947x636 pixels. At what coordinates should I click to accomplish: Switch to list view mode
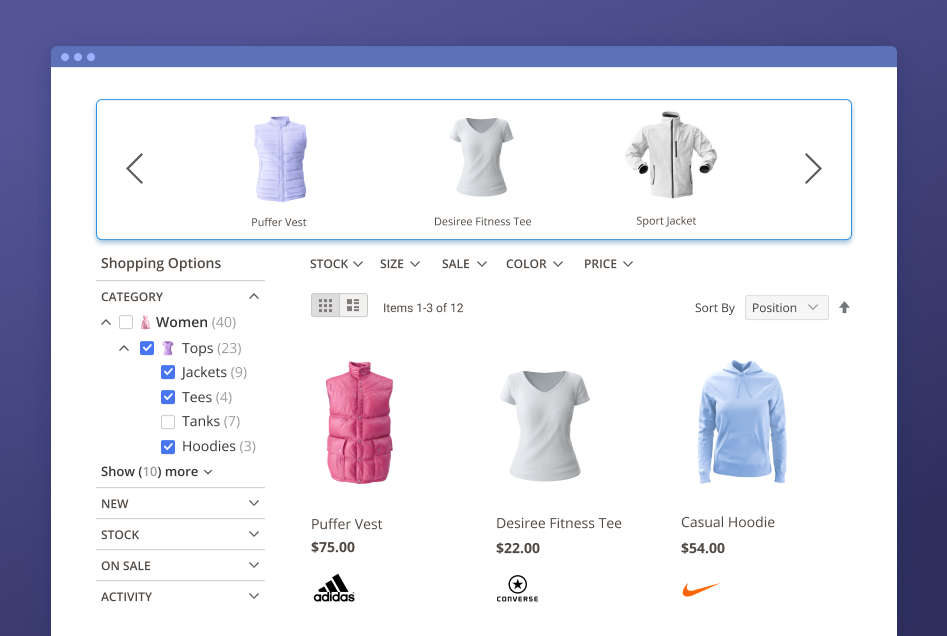[x=353, y=306]
